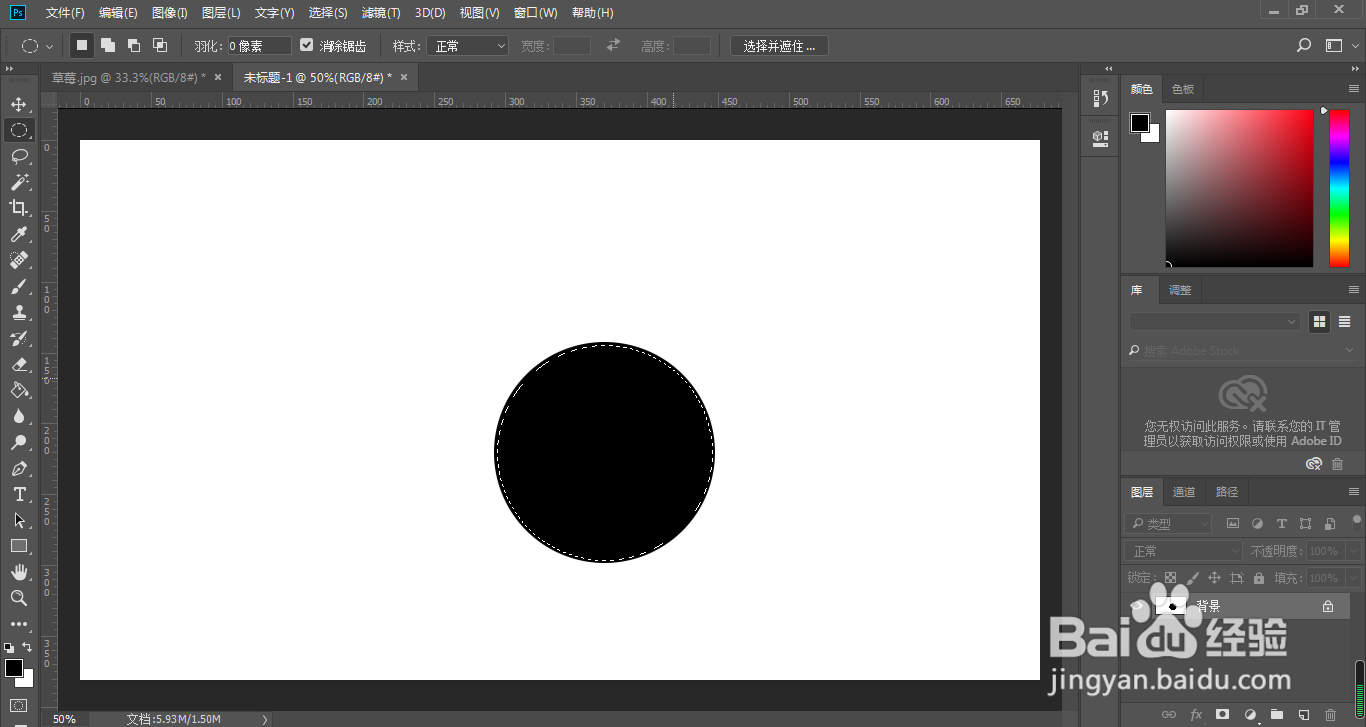Open the 不透明度 opacity dropdown arrow

point(1354,551)
